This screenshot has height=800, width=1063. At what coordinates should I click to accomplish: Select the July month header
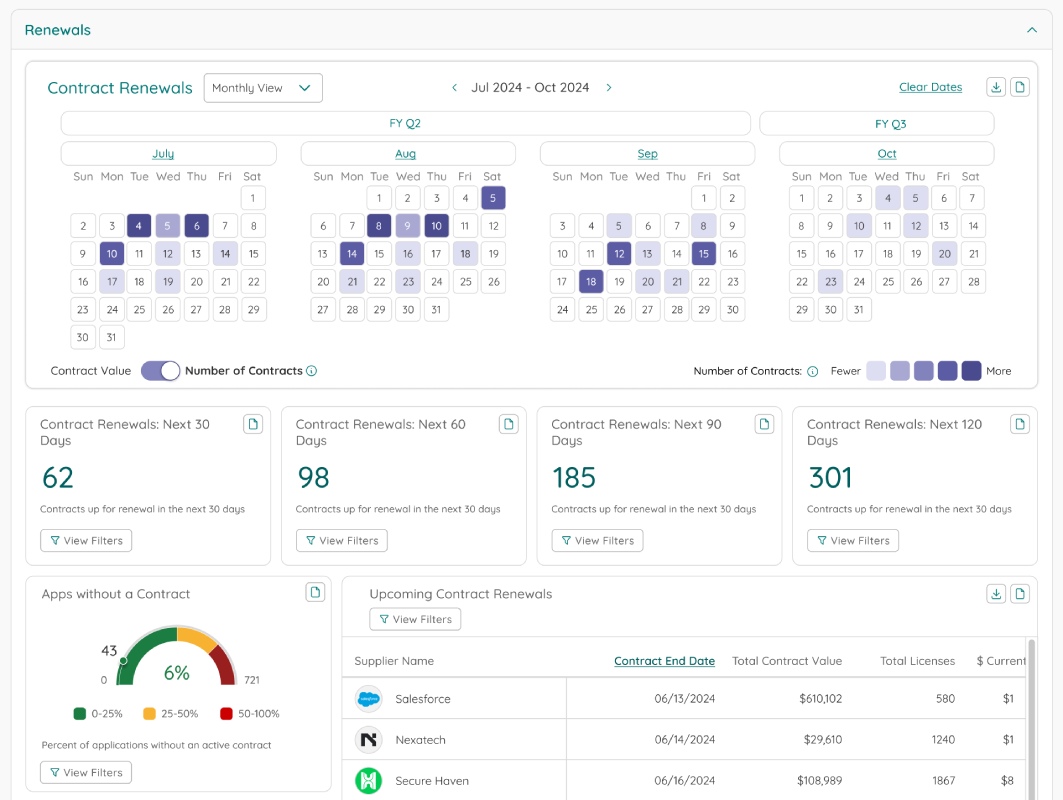coord(163,154)
